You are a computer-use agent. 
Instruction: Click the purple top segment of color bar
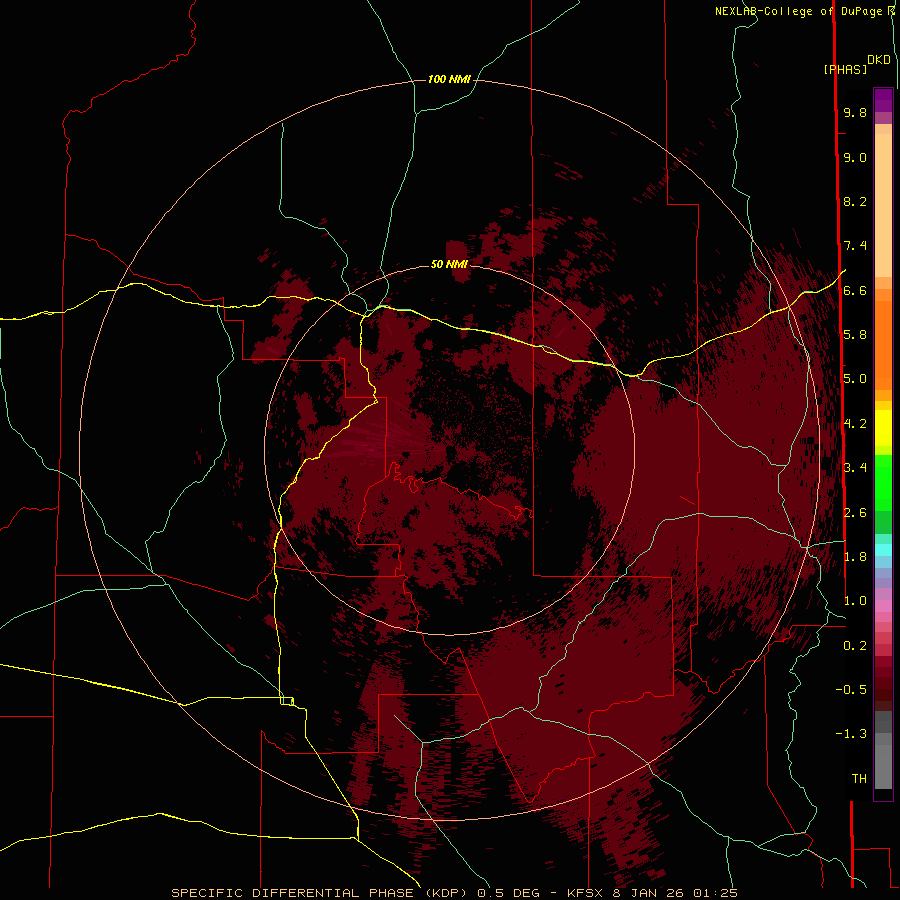coord(883,100)
